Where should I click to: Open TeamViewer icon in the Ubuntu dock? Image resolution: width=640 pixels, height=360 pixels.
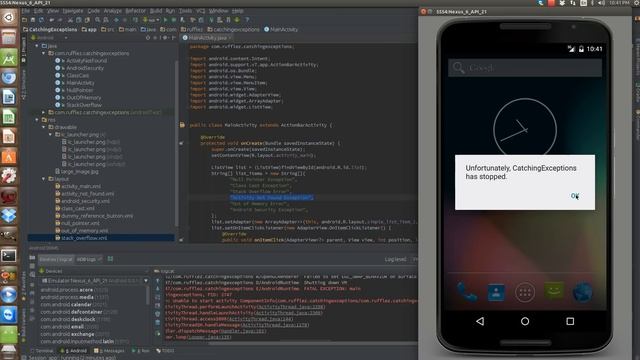pyautogui.click(x=9, y=315)
